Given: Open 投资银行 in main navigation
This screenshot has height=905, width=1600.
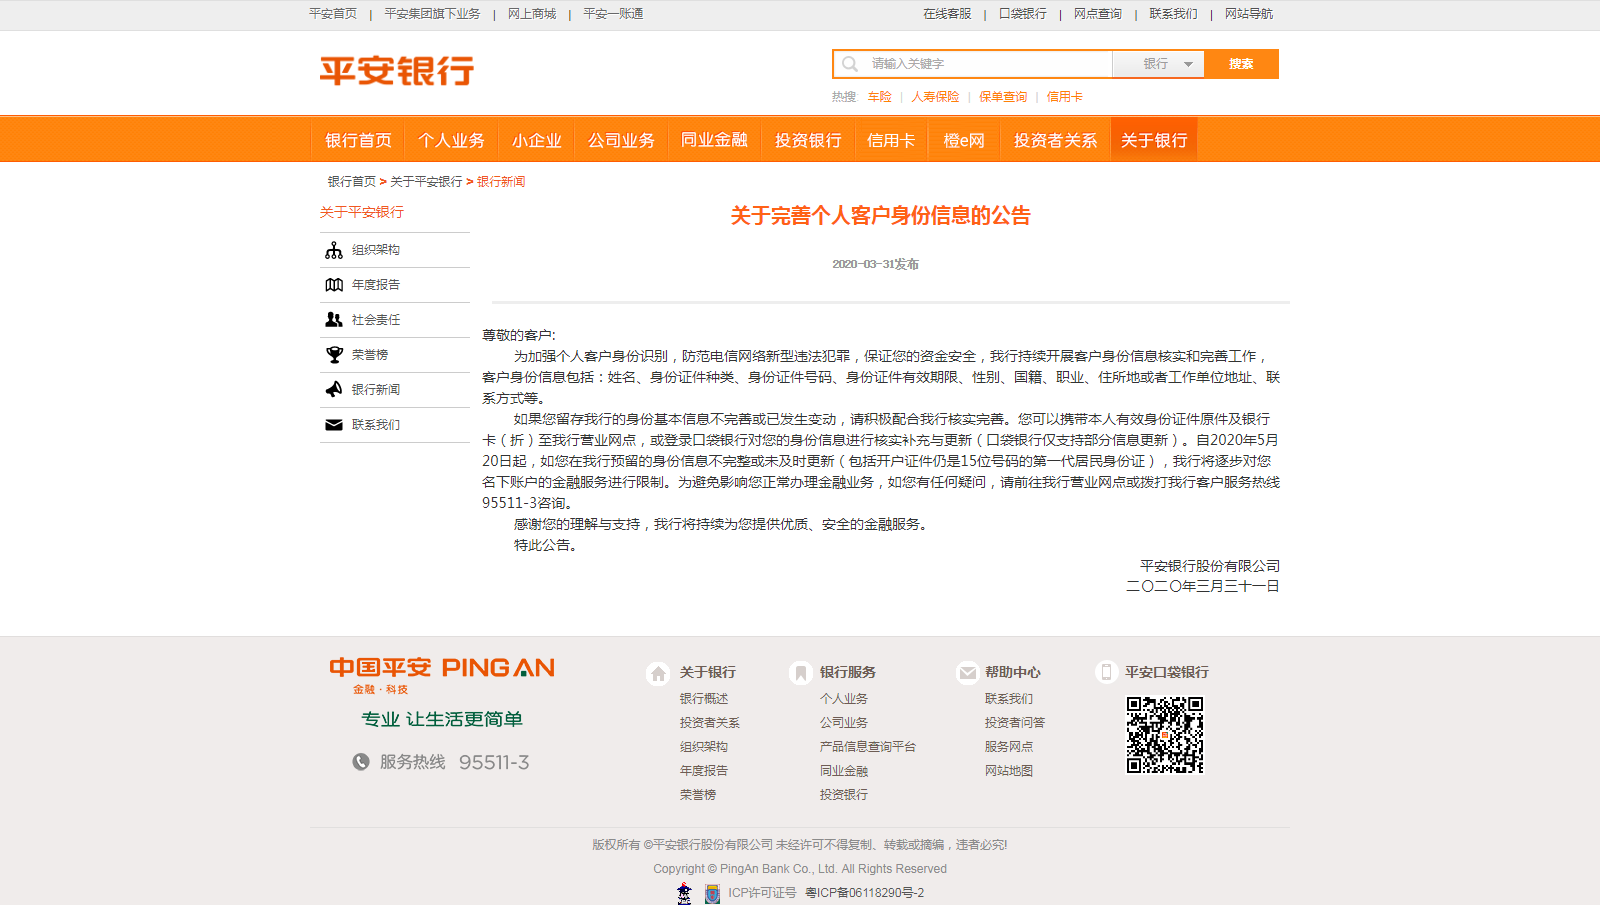Looking at the screenshot, I should pos(808,140).
